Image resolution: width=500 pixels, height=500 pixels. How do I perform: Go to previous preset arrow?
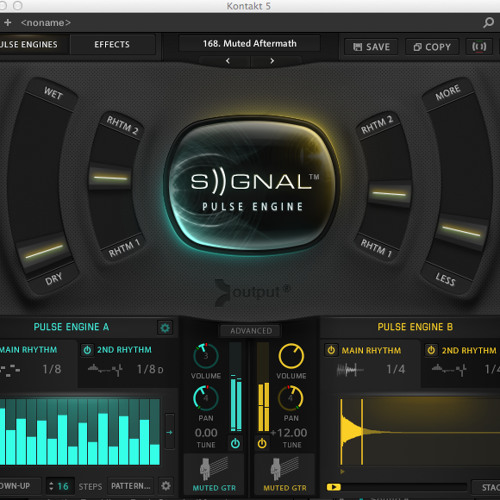click(228, 61)
